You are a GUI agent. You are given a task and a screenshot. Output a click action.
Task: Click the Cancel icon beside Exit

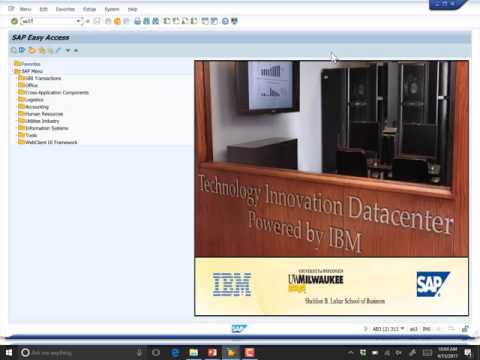pyautogui.click(x=126, y=21)
